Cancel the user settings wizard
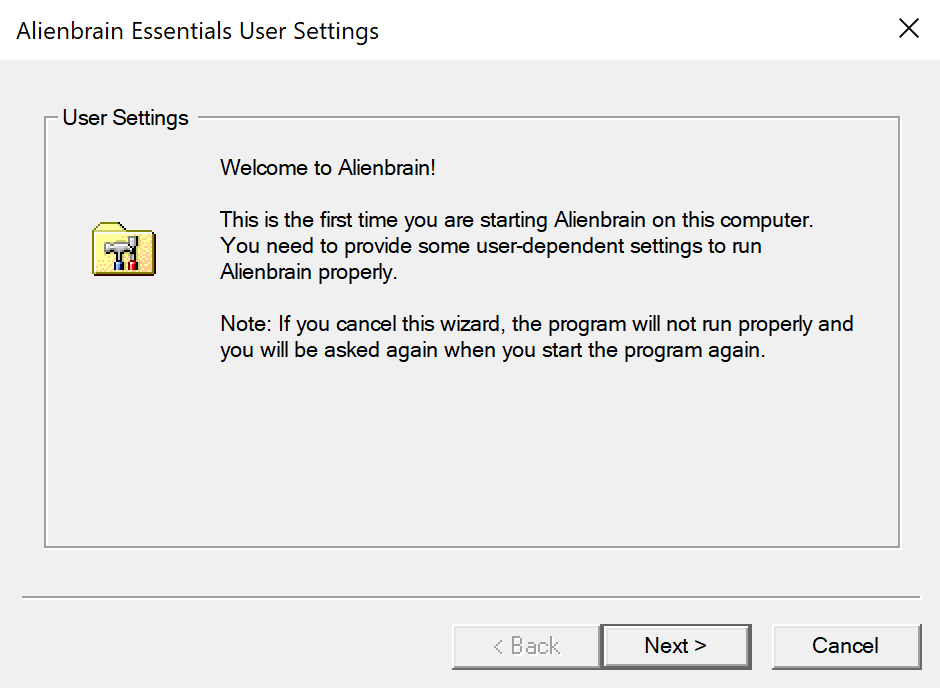 click(846, 646)
